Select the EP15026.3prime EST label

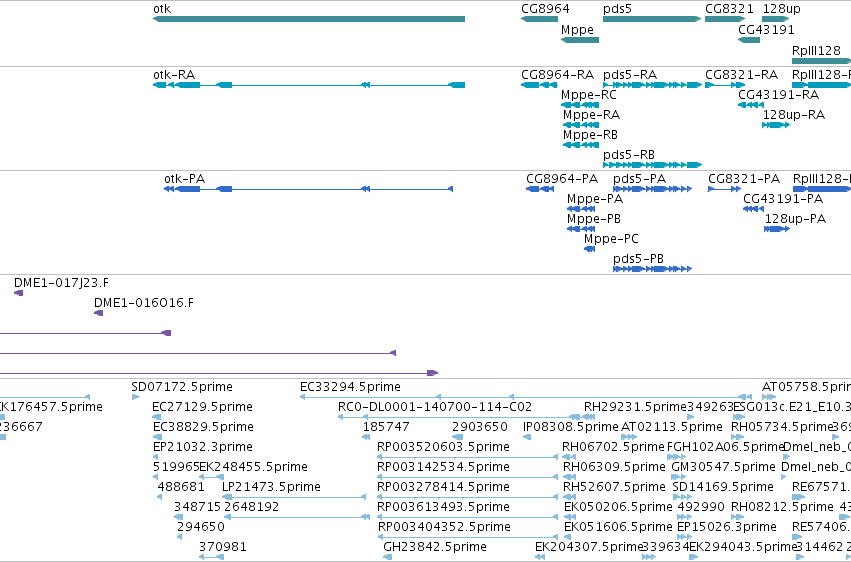pos(727,528)
